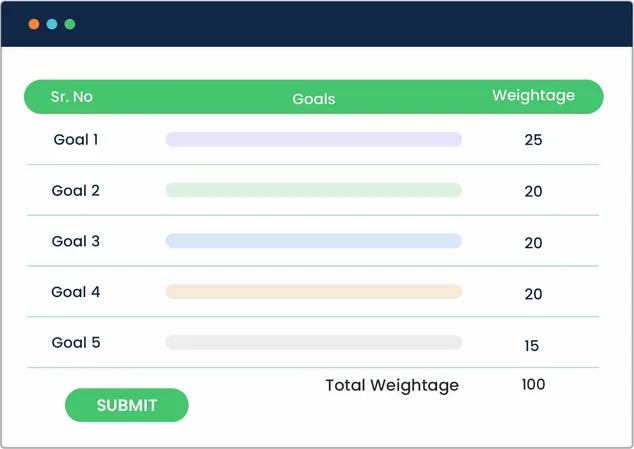Click the green window dot

[70, 24]
